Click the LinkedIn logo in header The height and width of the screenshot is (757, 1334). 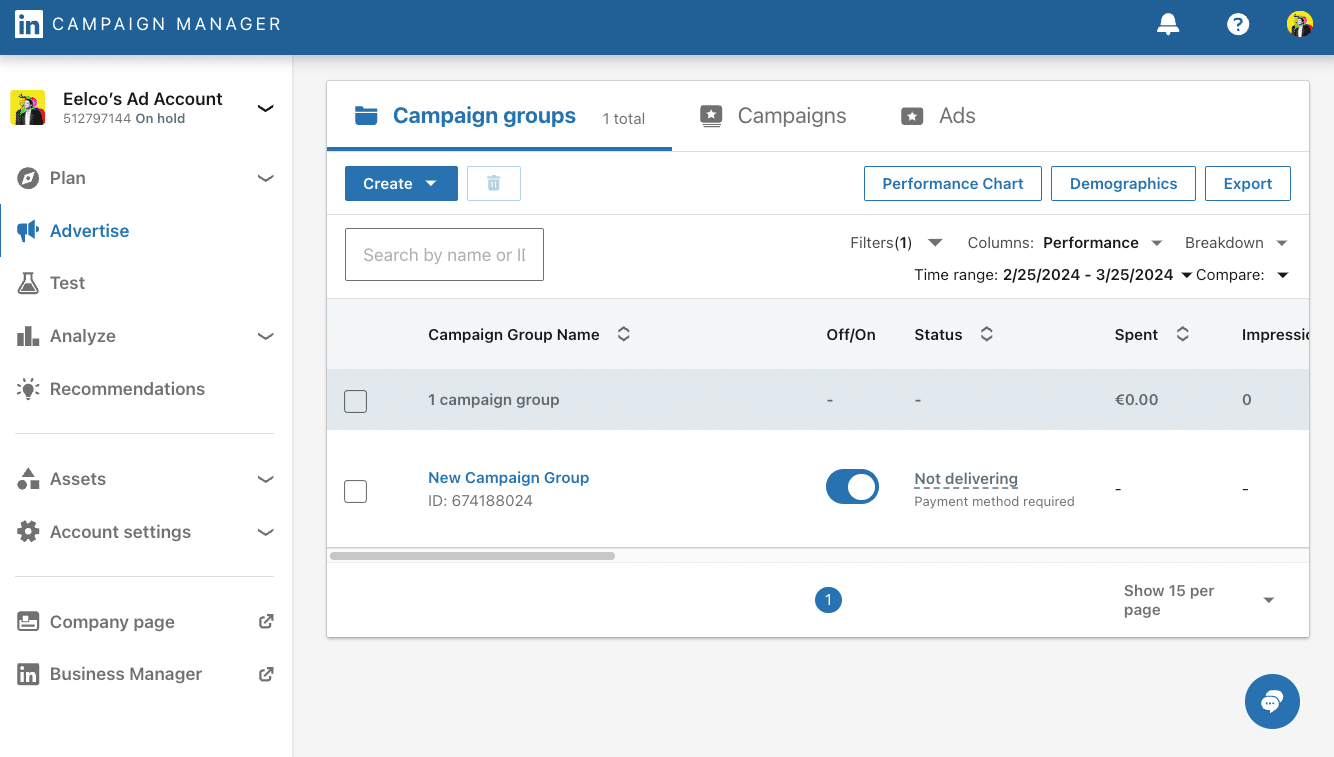(28, 25)
